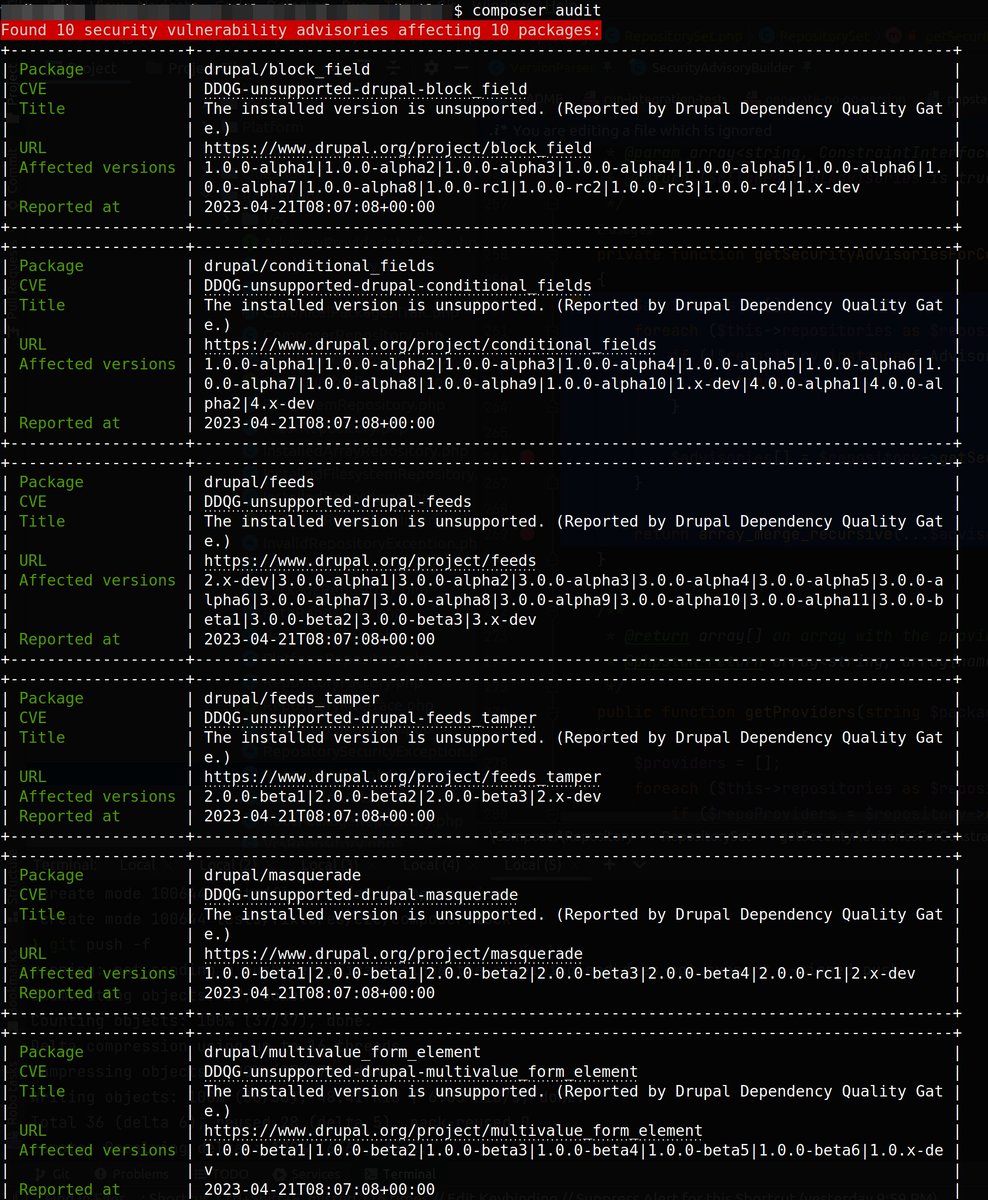Click the 'installed version is unsupported' title for masquerade

coord(573,914)
